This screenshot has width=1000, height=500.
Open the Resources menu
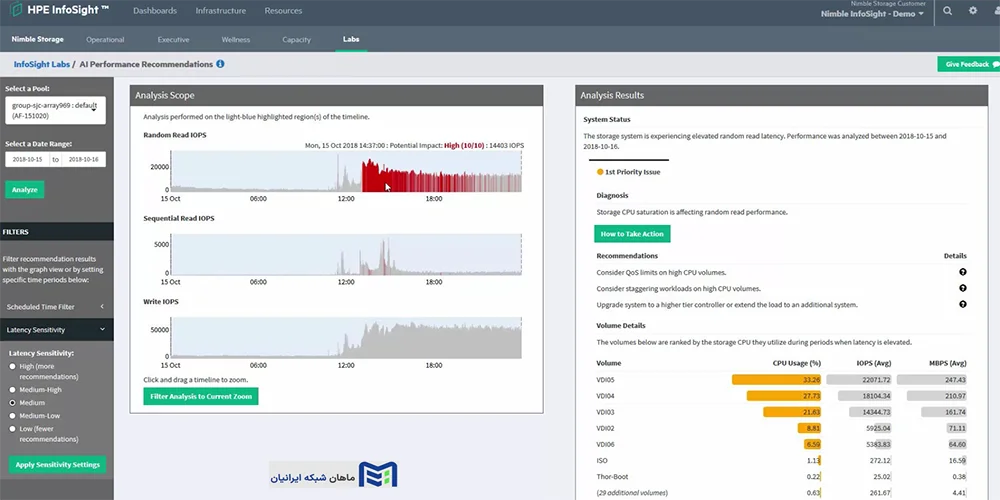click(283, 11)
